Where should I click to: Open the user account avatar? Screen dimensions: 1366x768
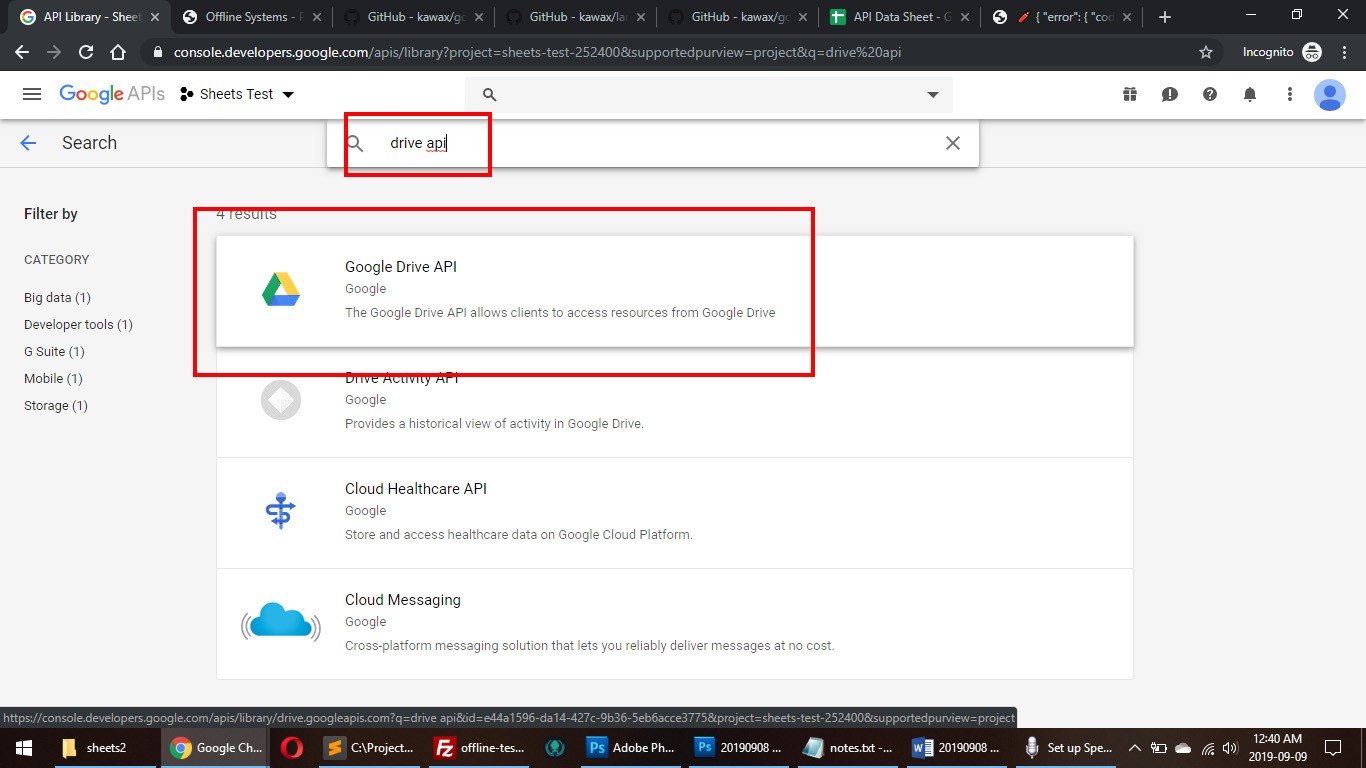1330,95
